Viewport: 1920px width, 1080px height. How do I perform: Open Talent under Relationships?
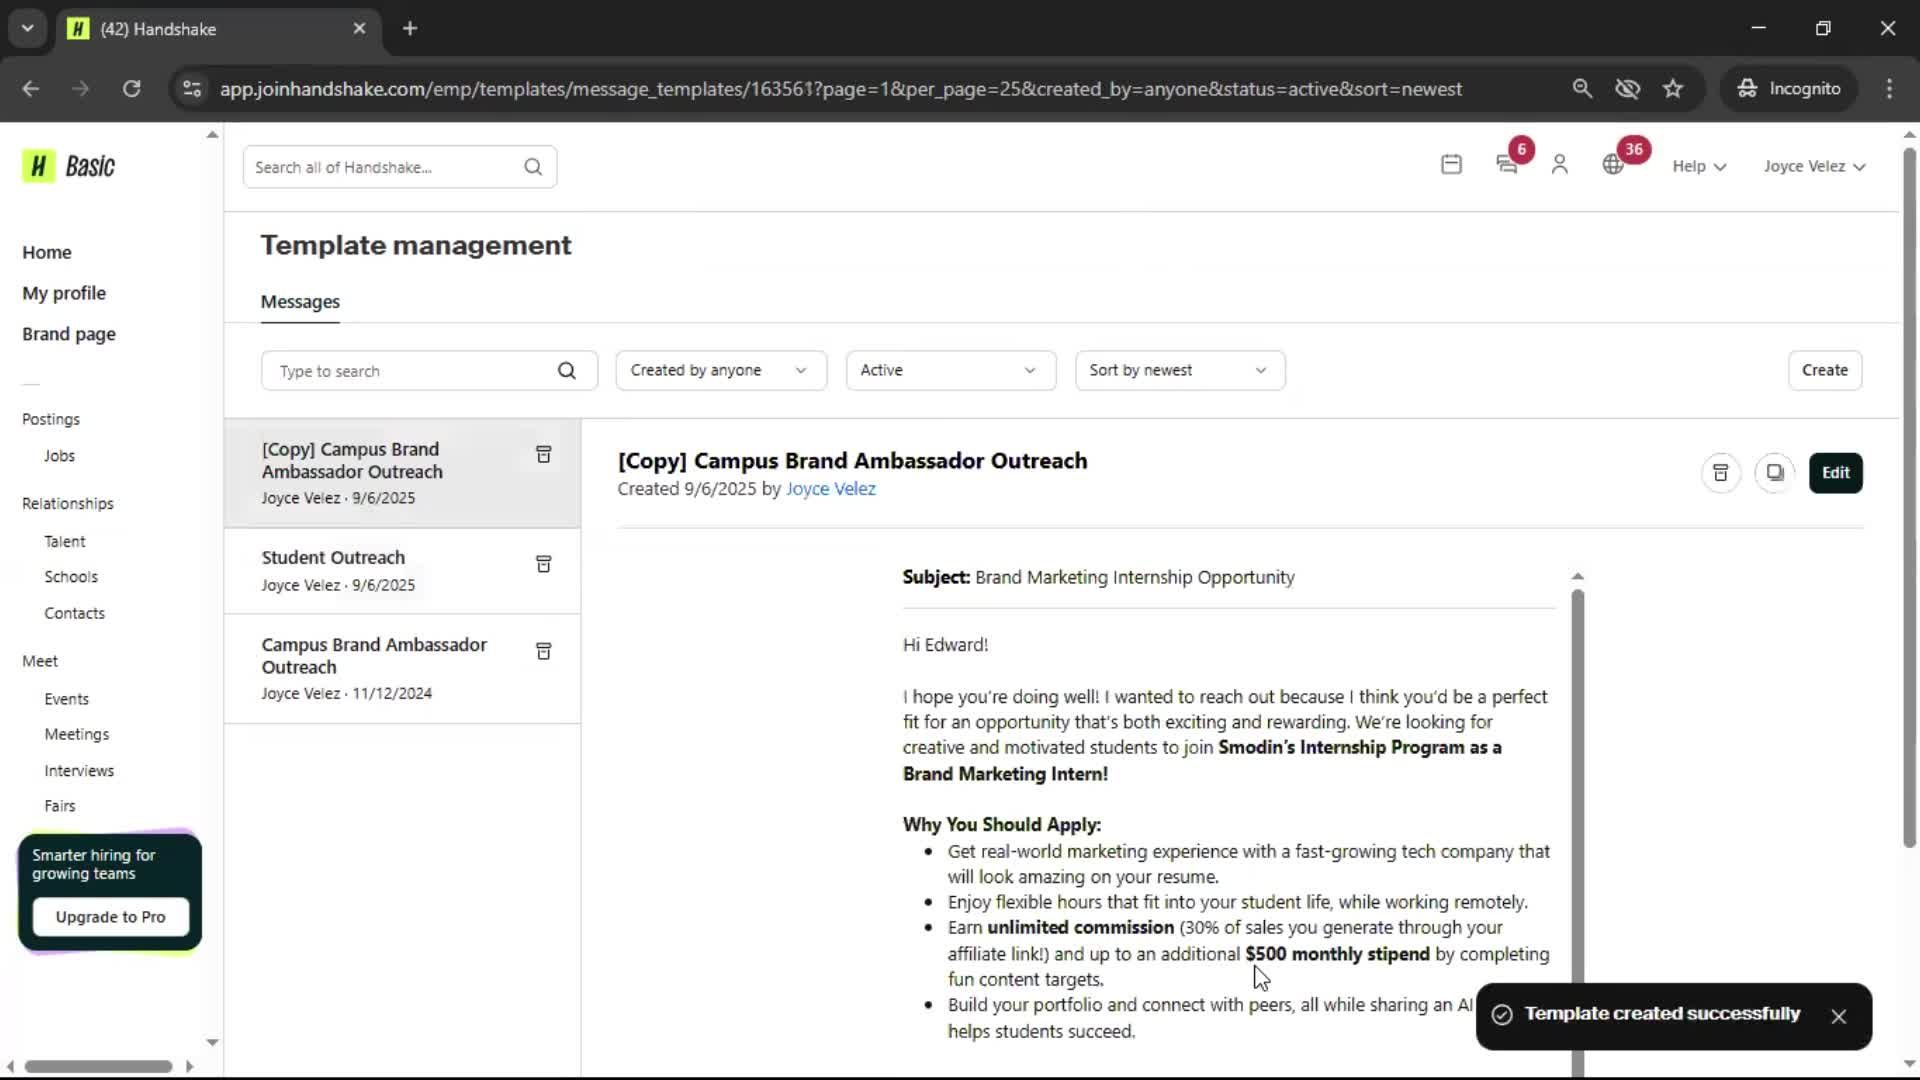click(x=65, y=541)
